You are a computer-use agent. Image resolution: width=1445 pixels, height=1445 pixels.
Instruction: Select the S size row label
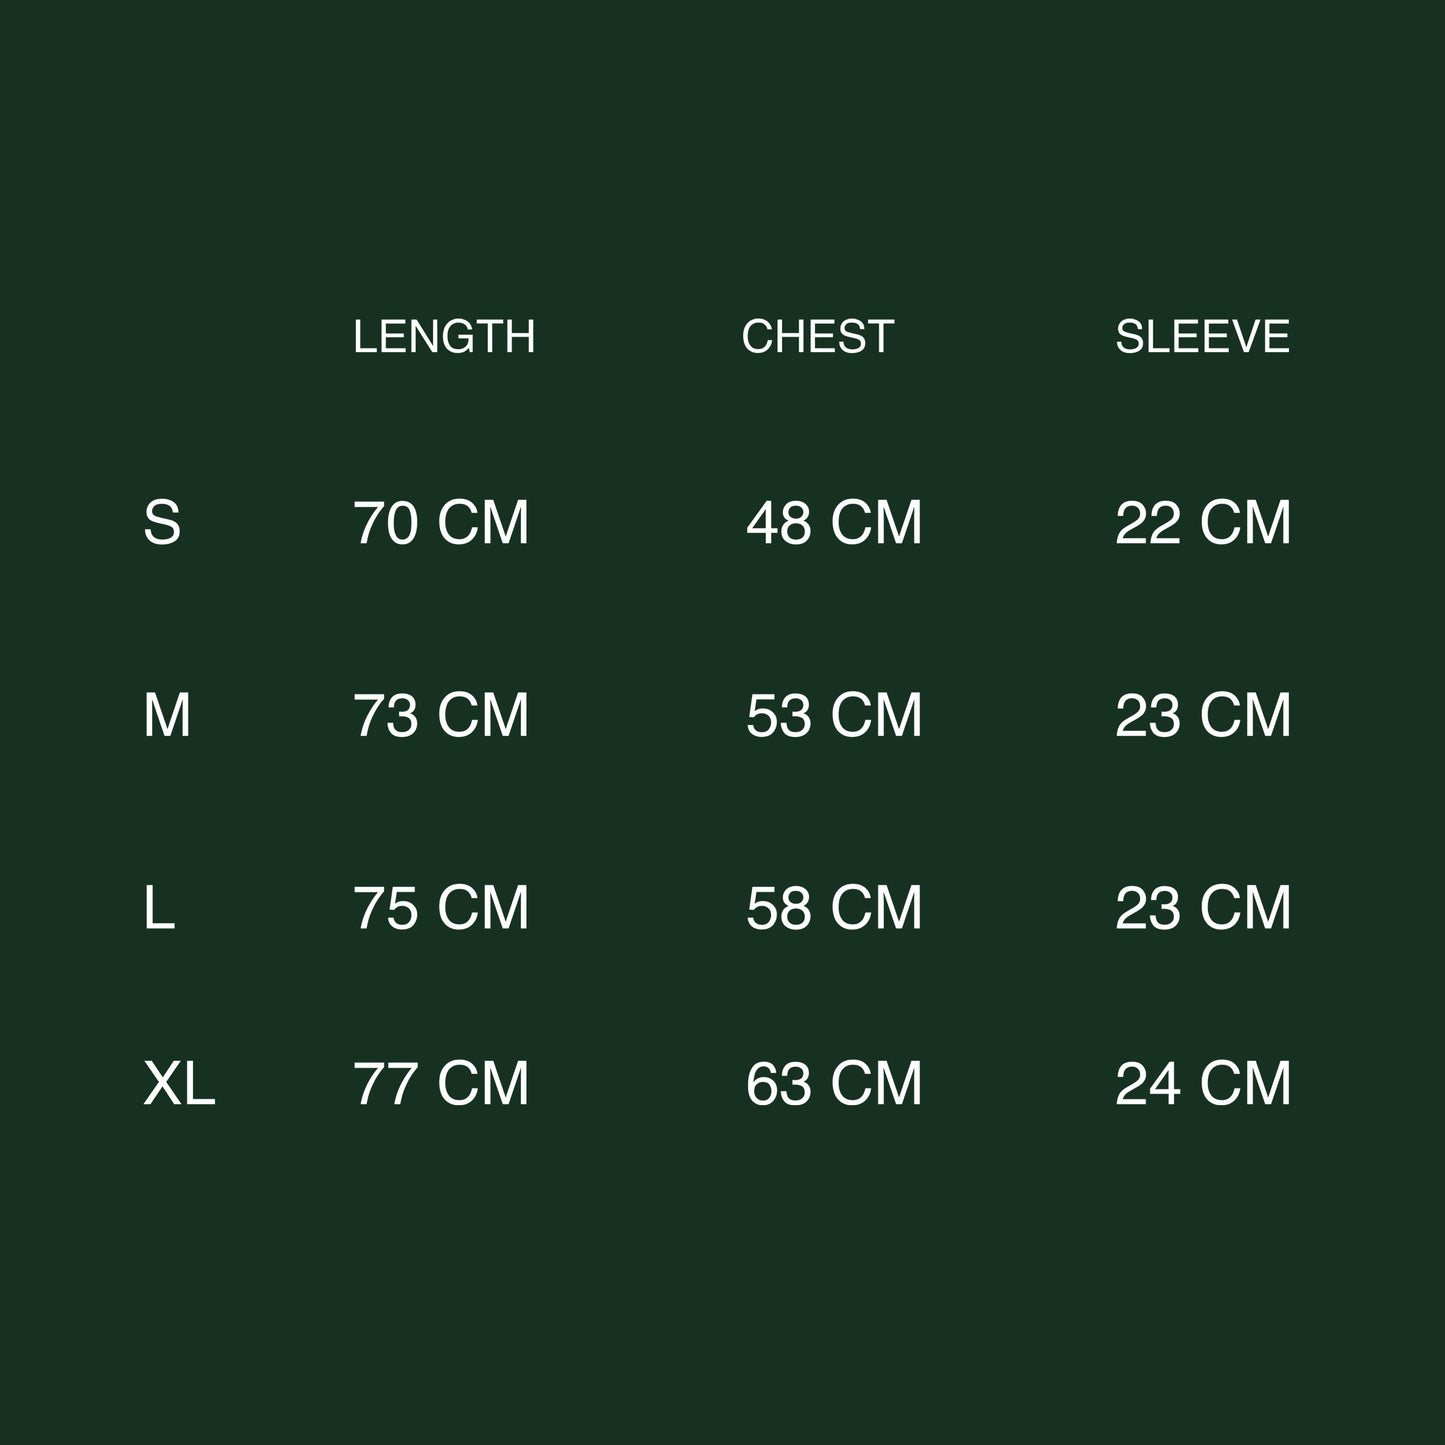tap(162, 523)
